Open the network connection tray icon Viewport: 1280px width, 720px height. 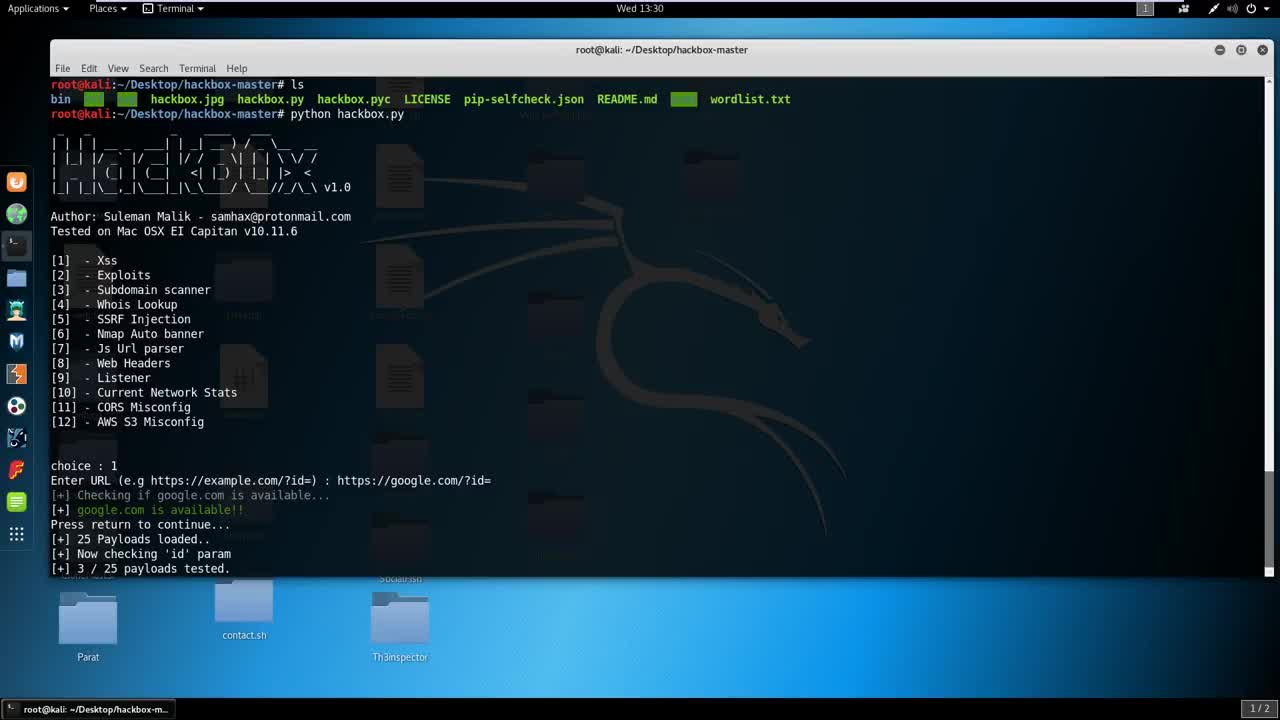pos(1214,8)
